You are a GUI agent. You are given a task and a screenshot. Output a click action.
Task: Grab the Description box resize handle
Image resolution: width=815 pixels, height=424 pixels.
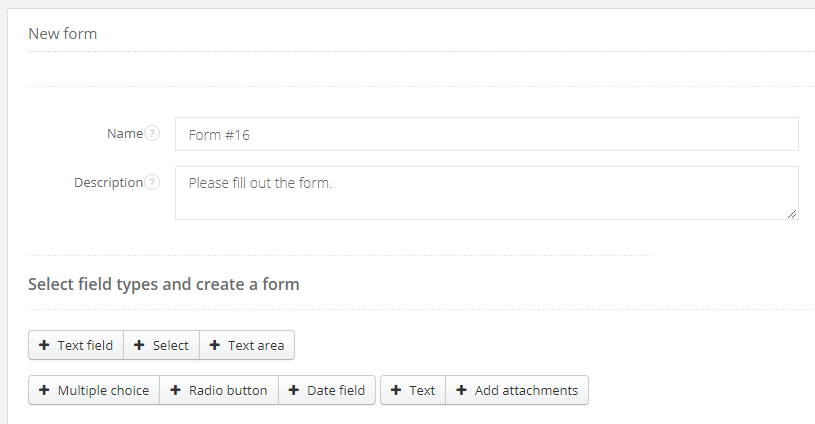point(792,213)
